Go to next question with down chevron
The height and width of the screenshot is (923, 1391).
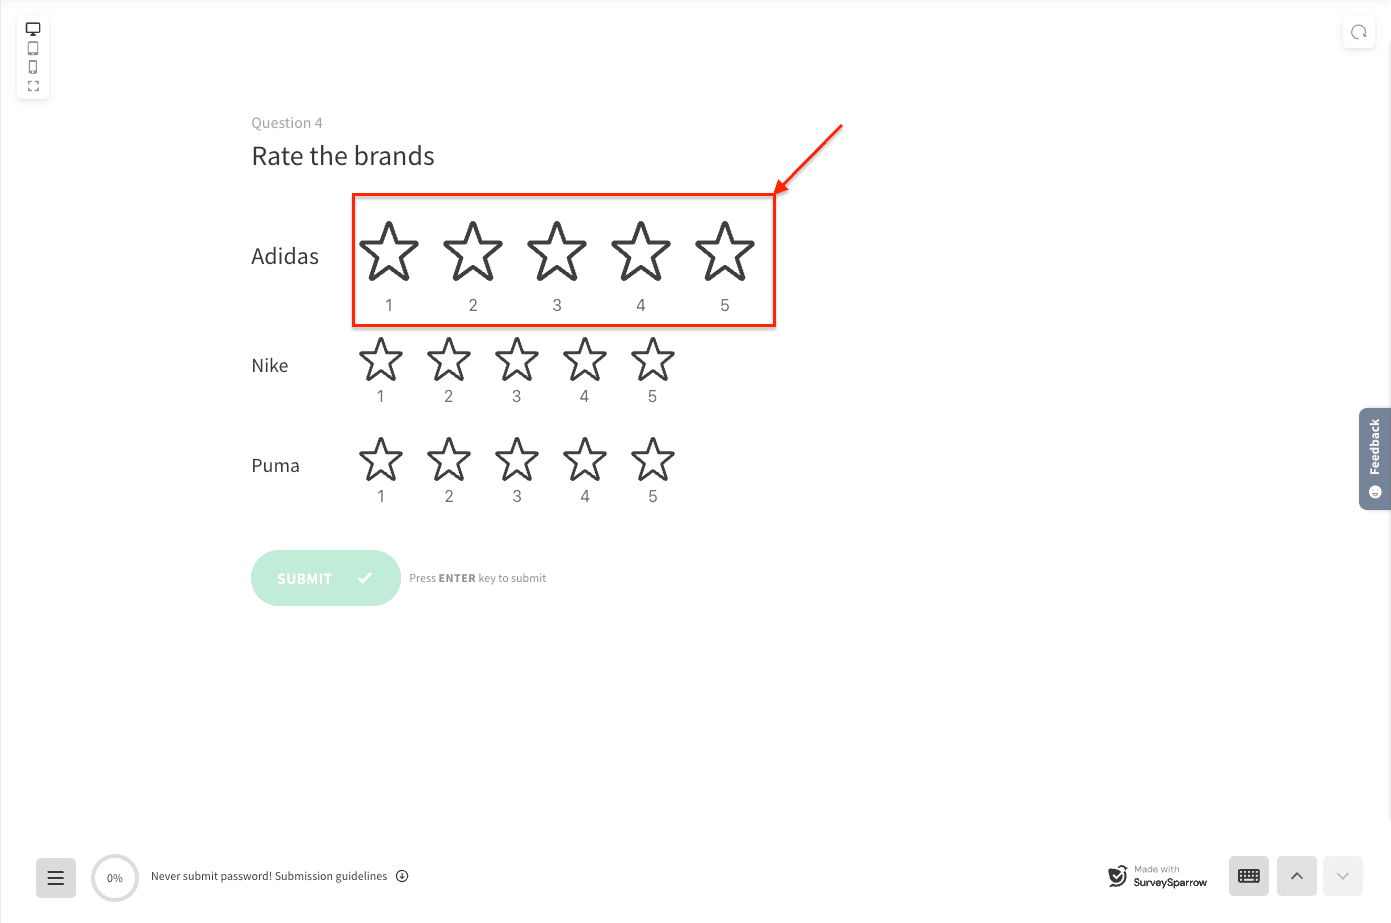(1343, 876)
